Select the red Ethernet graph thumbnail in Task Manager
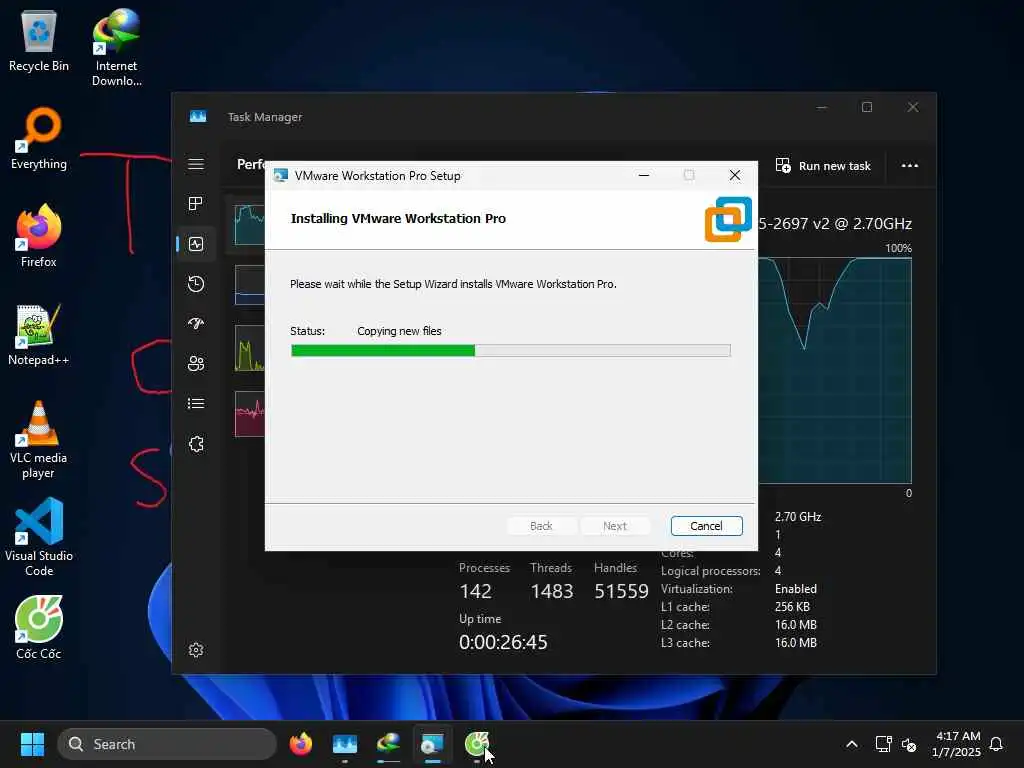The width and height of the screenshot is (1024, 768). coord(249,414)
